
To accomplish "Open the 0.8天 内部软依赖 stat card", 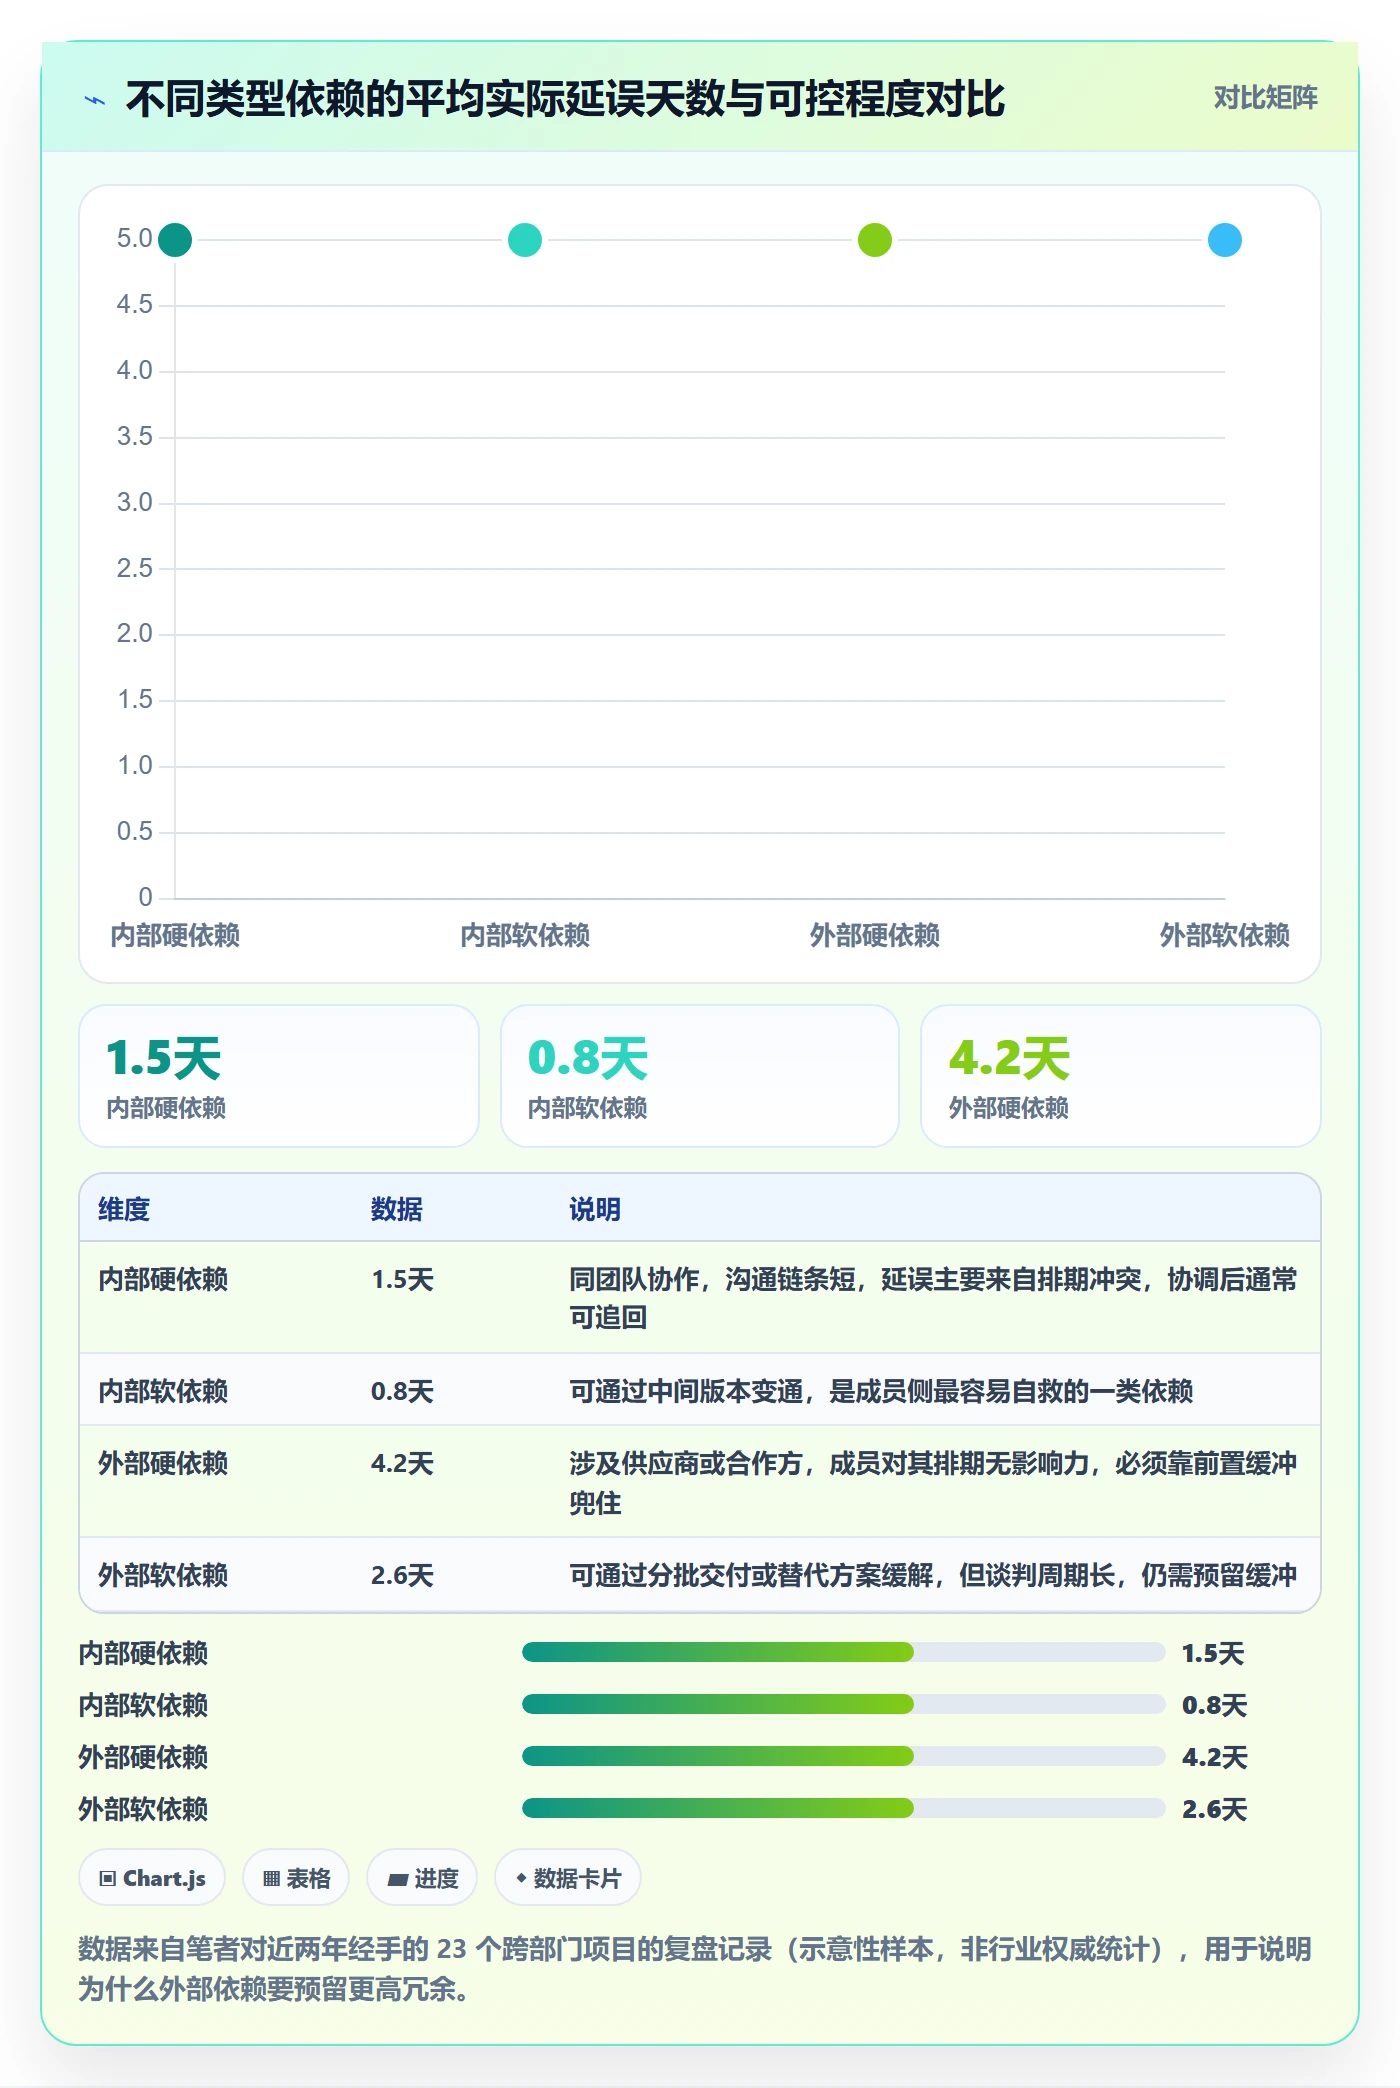I will click(x=700, y=1076).
